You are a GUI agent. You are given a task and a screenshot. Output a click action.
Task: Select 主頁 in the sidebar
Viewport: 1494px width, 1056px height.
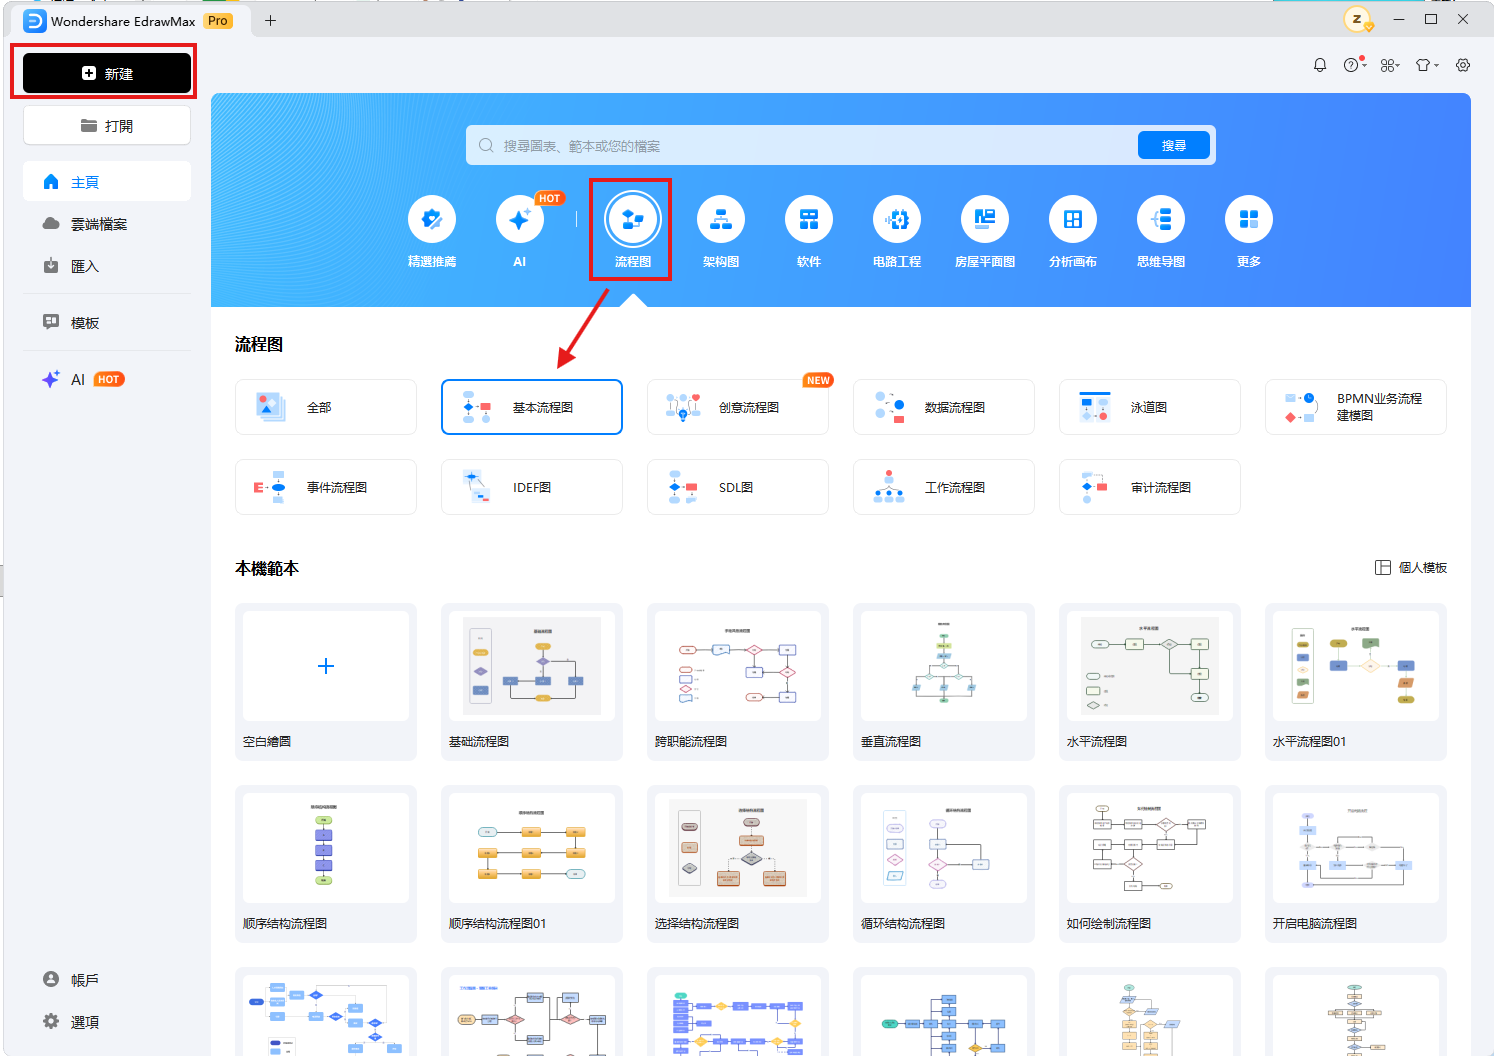107,182
